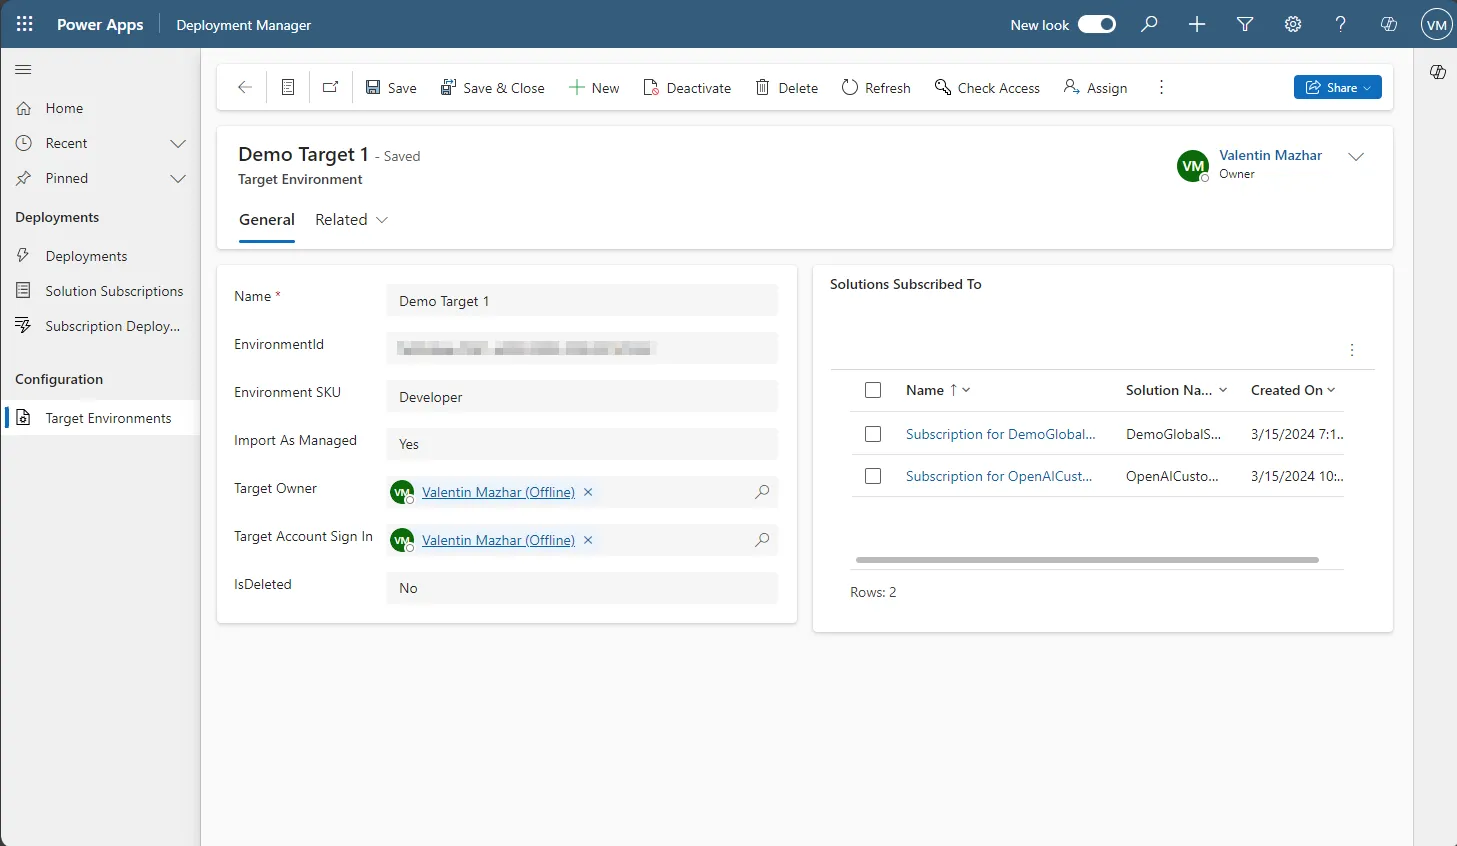The height and width of the screenshot is (846, 1457).
Task: Expand header owner chevron
Action: coord(1356,157)
